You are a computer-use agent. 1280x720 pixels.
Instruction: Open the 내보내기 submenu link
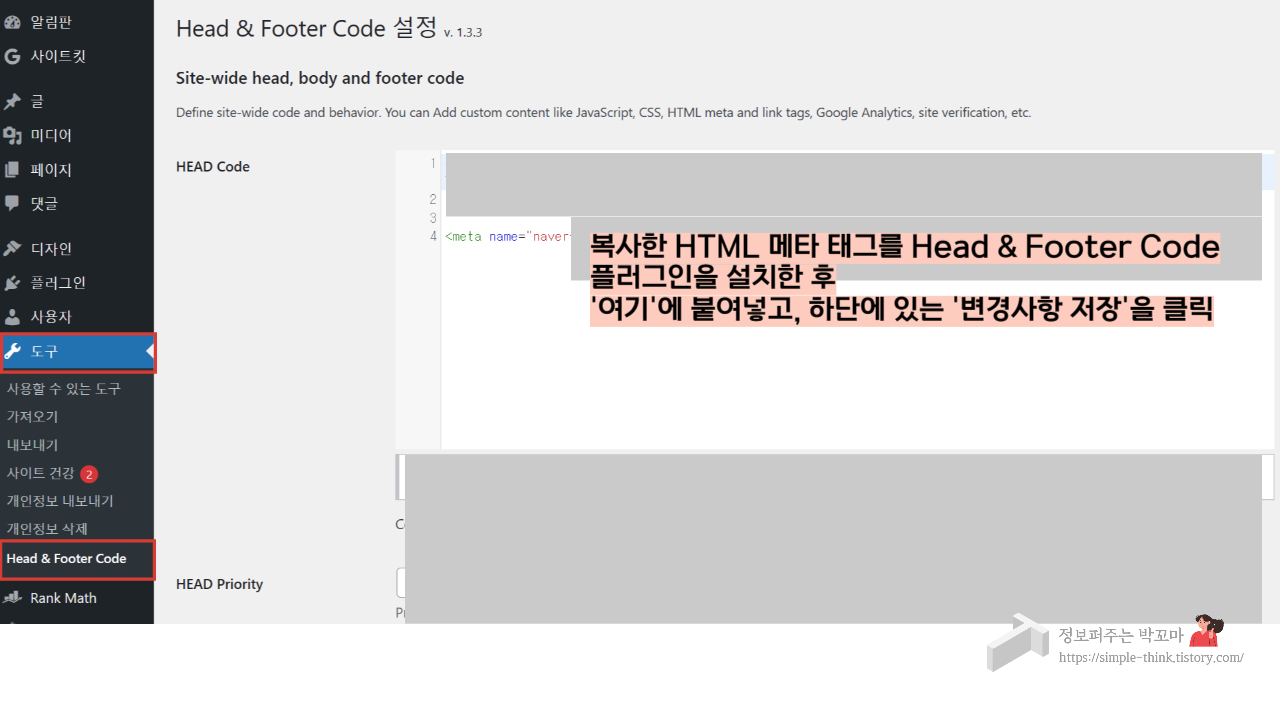tap(32, 444)
